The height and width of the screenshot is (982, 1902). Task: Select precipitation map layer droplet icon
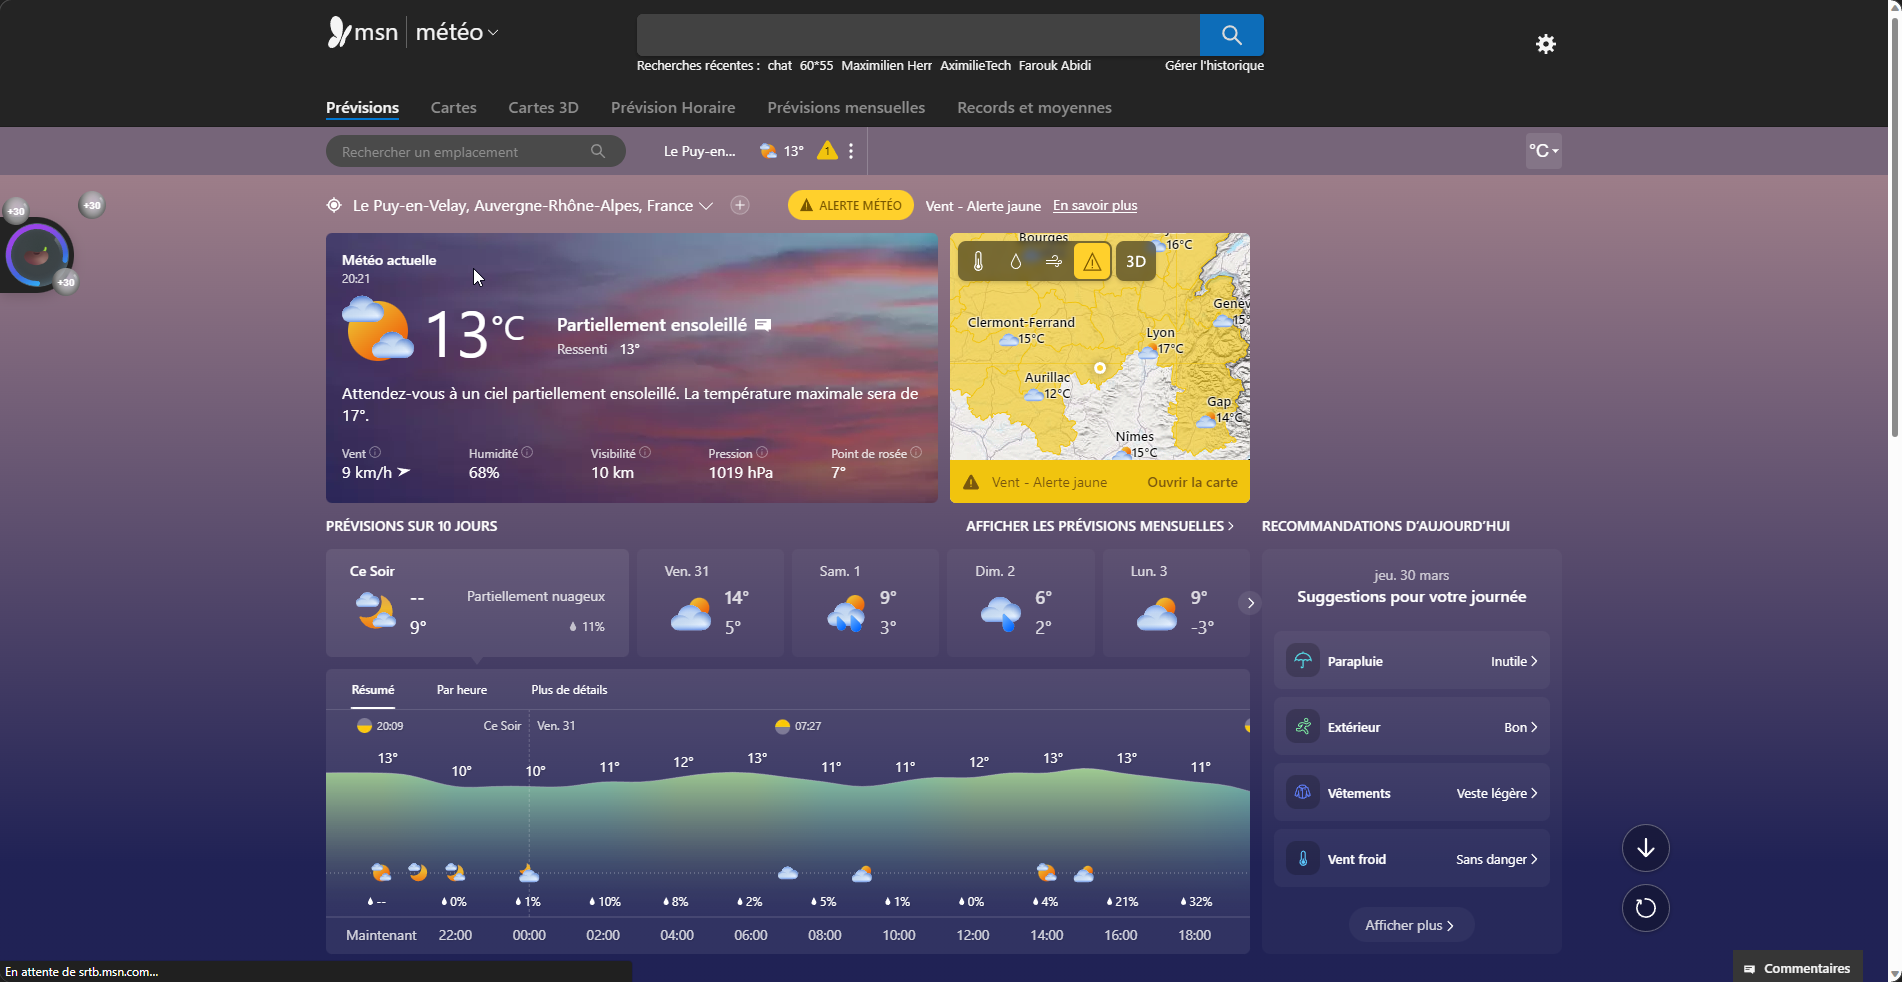[x=1016, y=261]
